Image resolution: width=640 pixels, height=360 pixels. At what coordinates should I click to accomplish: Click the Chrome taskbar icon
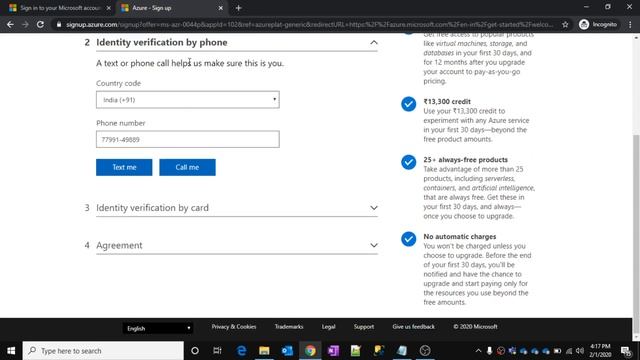[x=310, y=351]
